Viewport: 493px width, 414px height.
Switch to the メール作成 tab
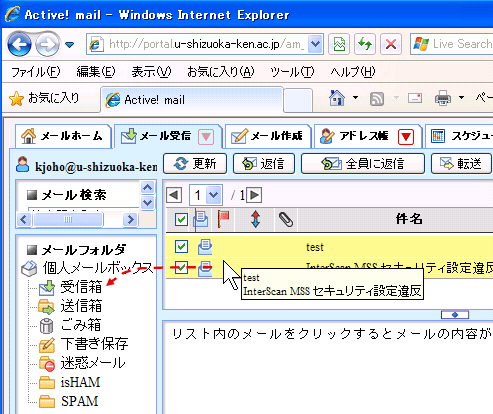[268, 136]
